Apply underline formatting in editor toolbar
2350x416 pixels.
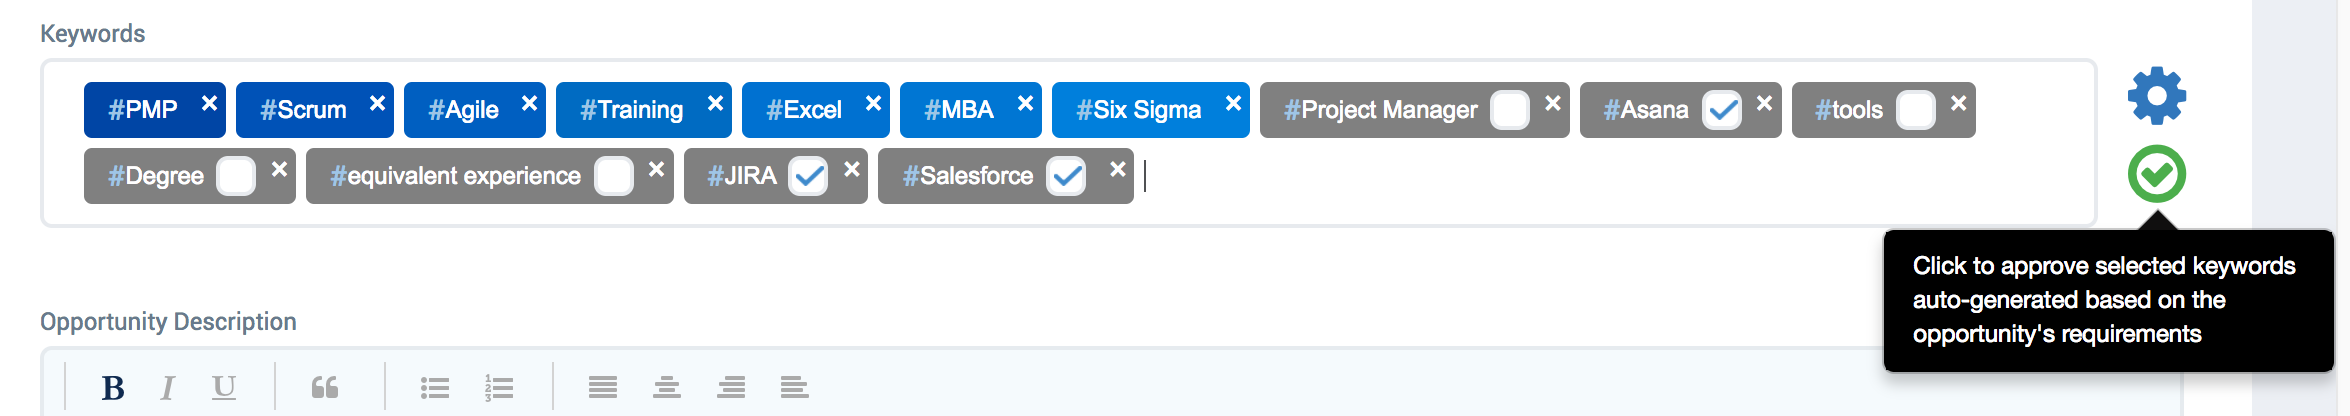[224, 387]
